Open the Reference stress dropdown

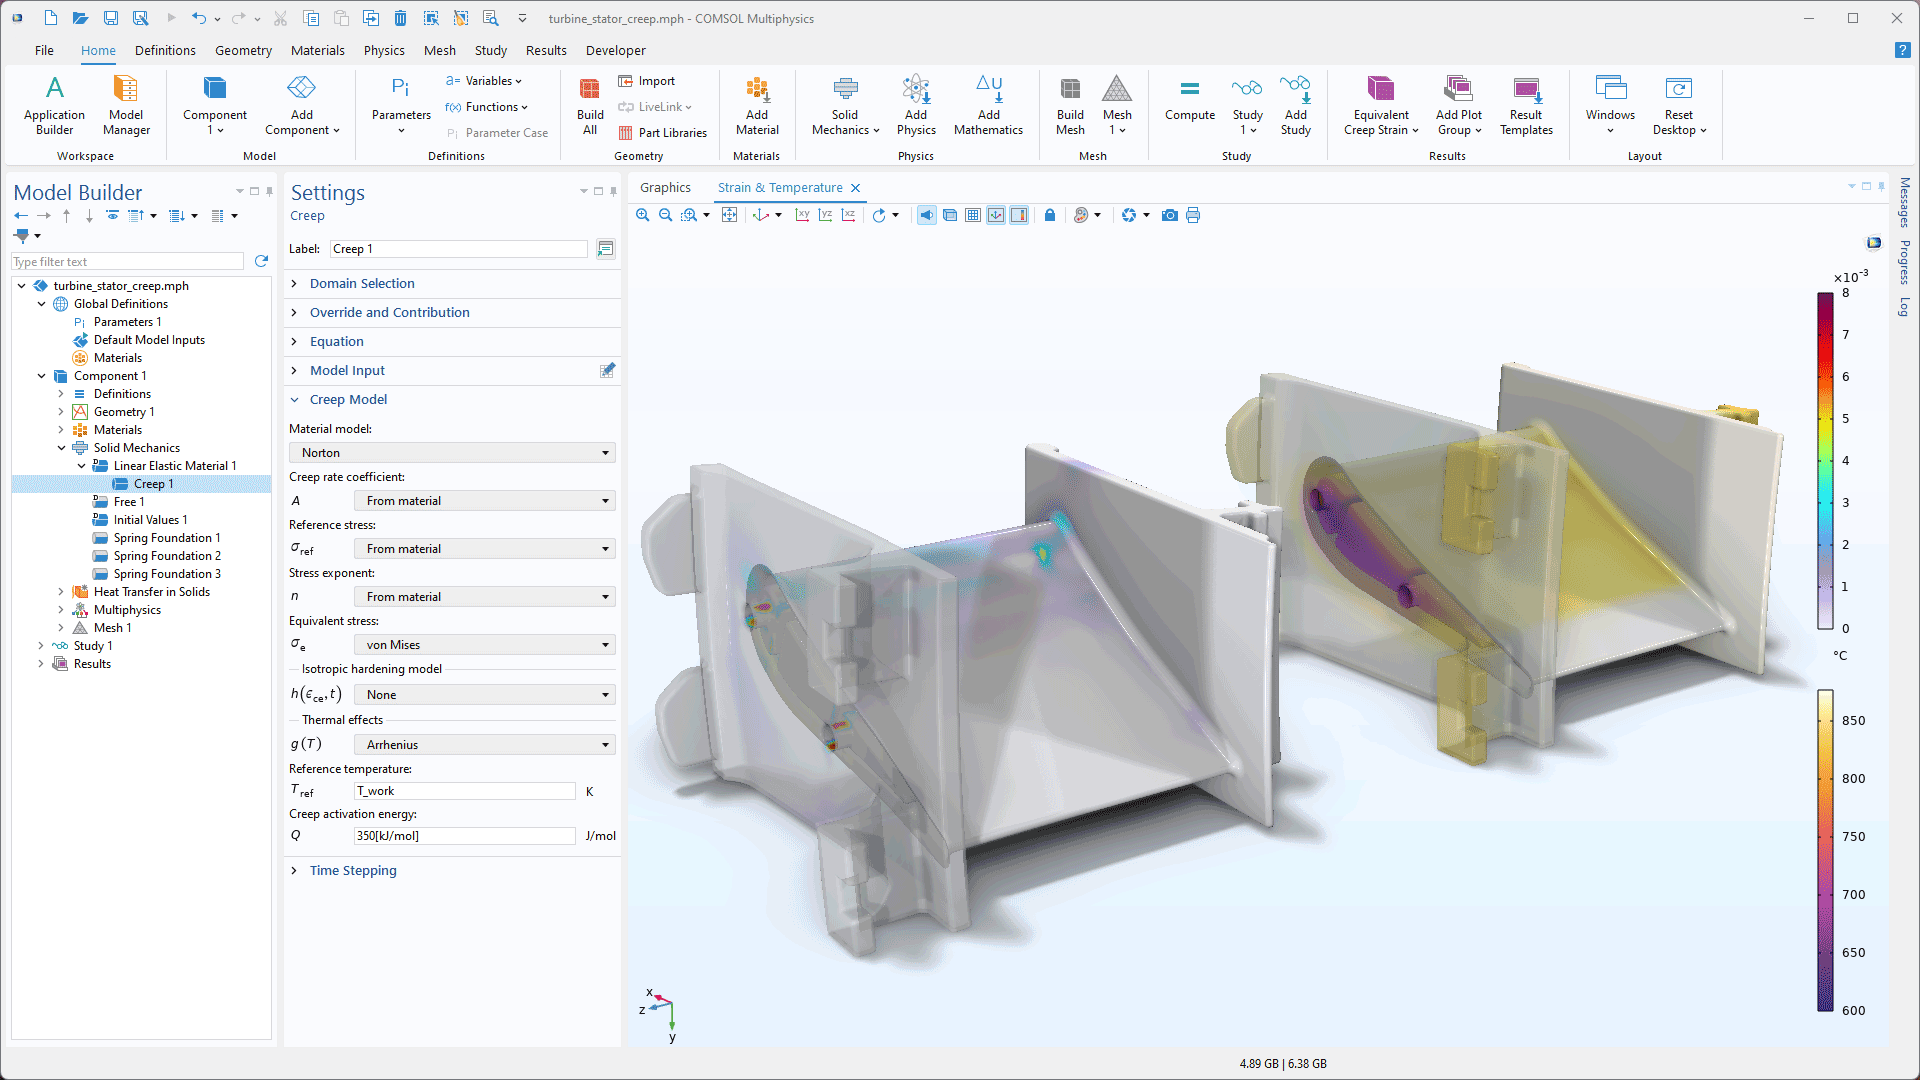point(485,549)
